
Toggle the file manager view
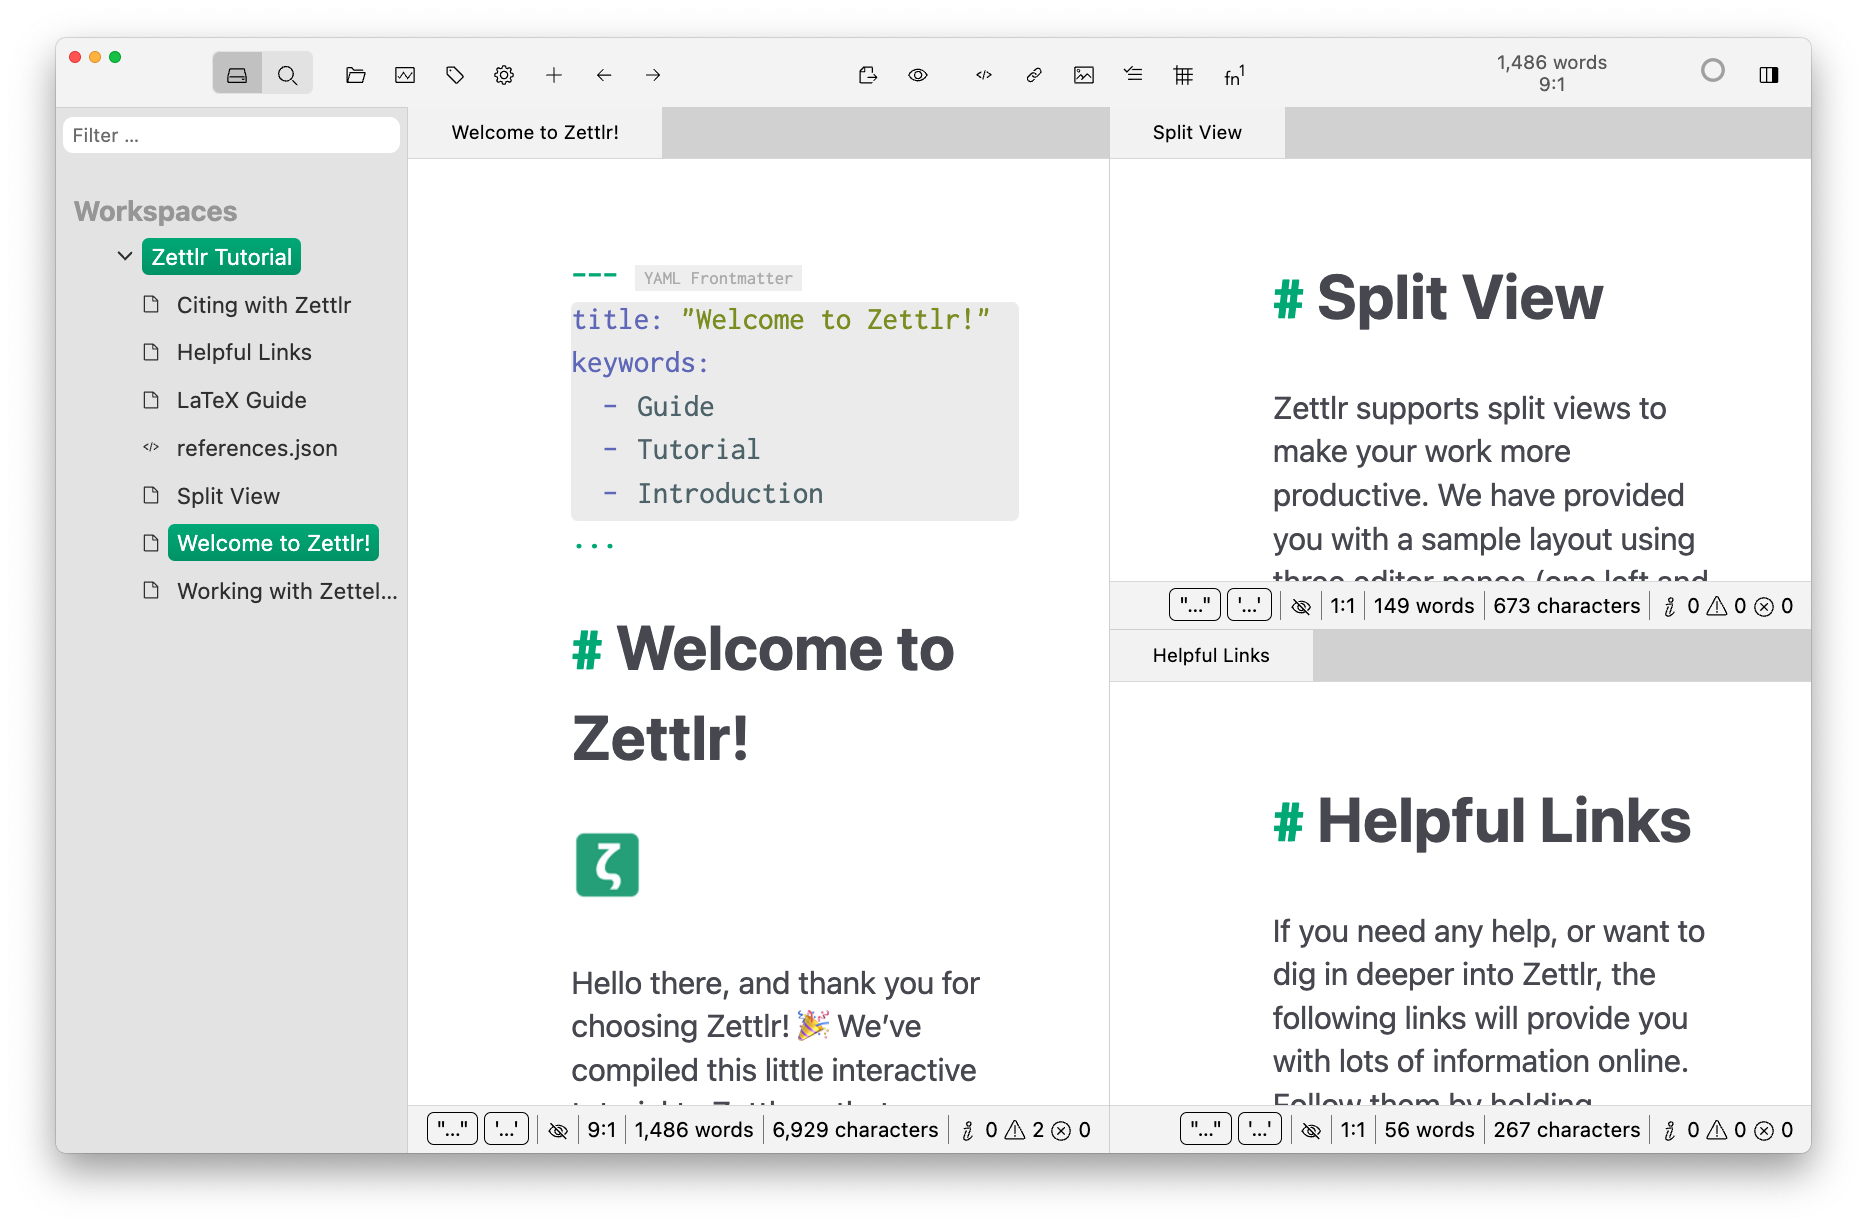pos(237,74)
